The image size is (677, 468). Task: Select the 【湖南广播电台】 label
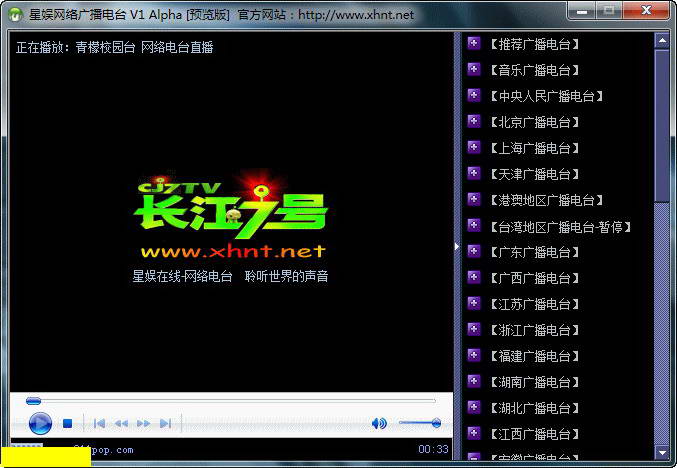click(x=534, y=382)
